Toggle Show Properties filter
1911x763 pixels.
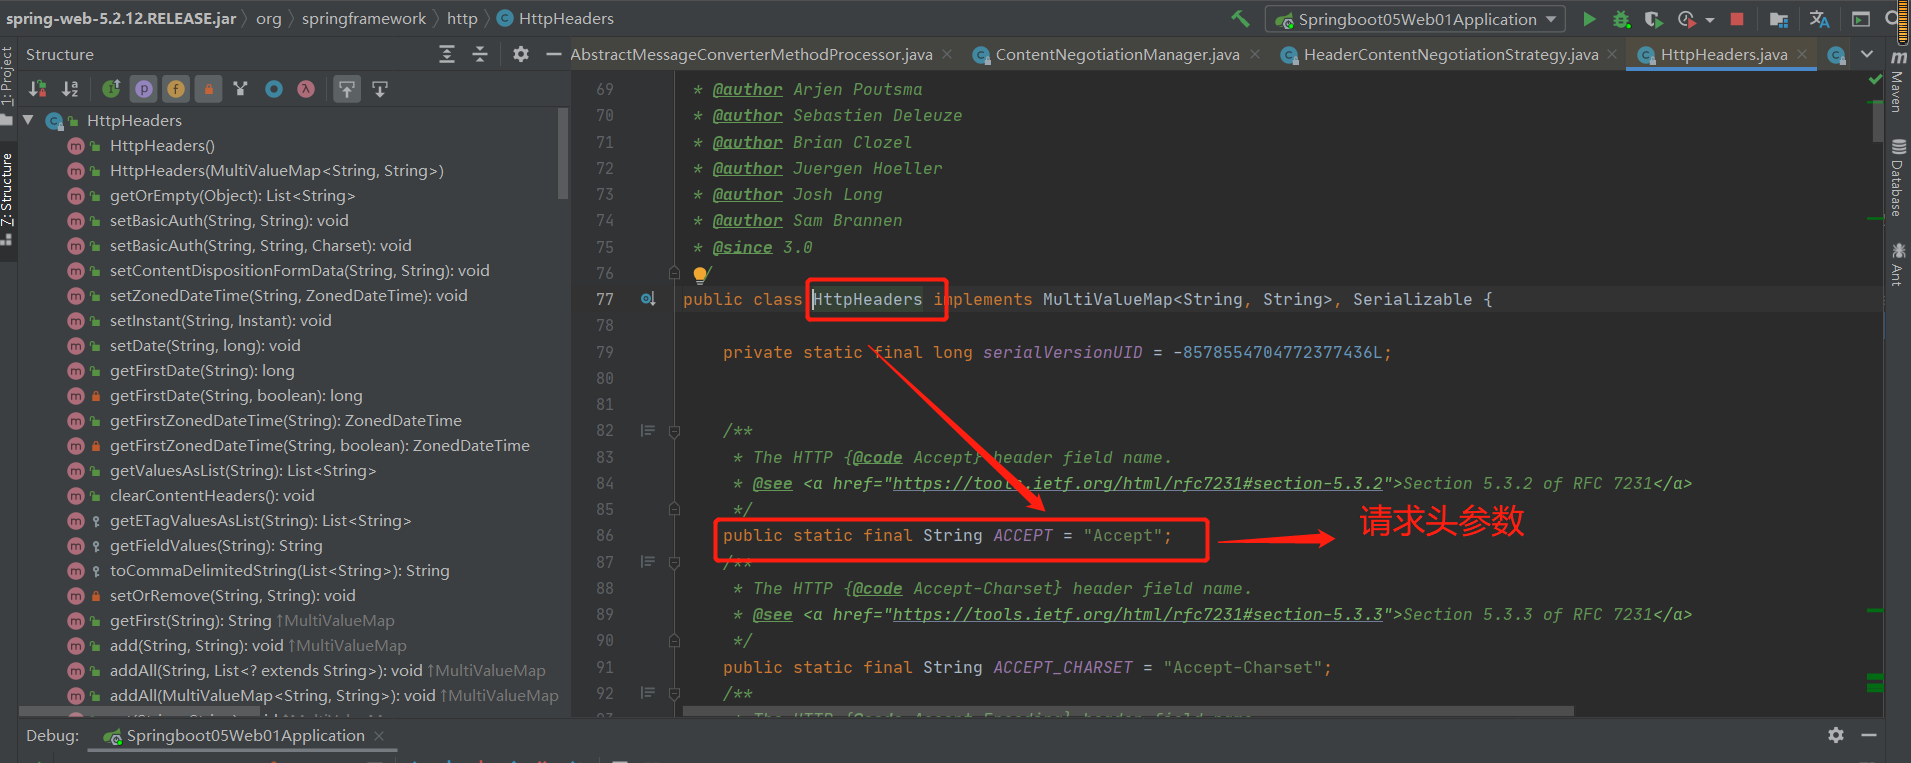pyautogui.click(x=144, y=89)
